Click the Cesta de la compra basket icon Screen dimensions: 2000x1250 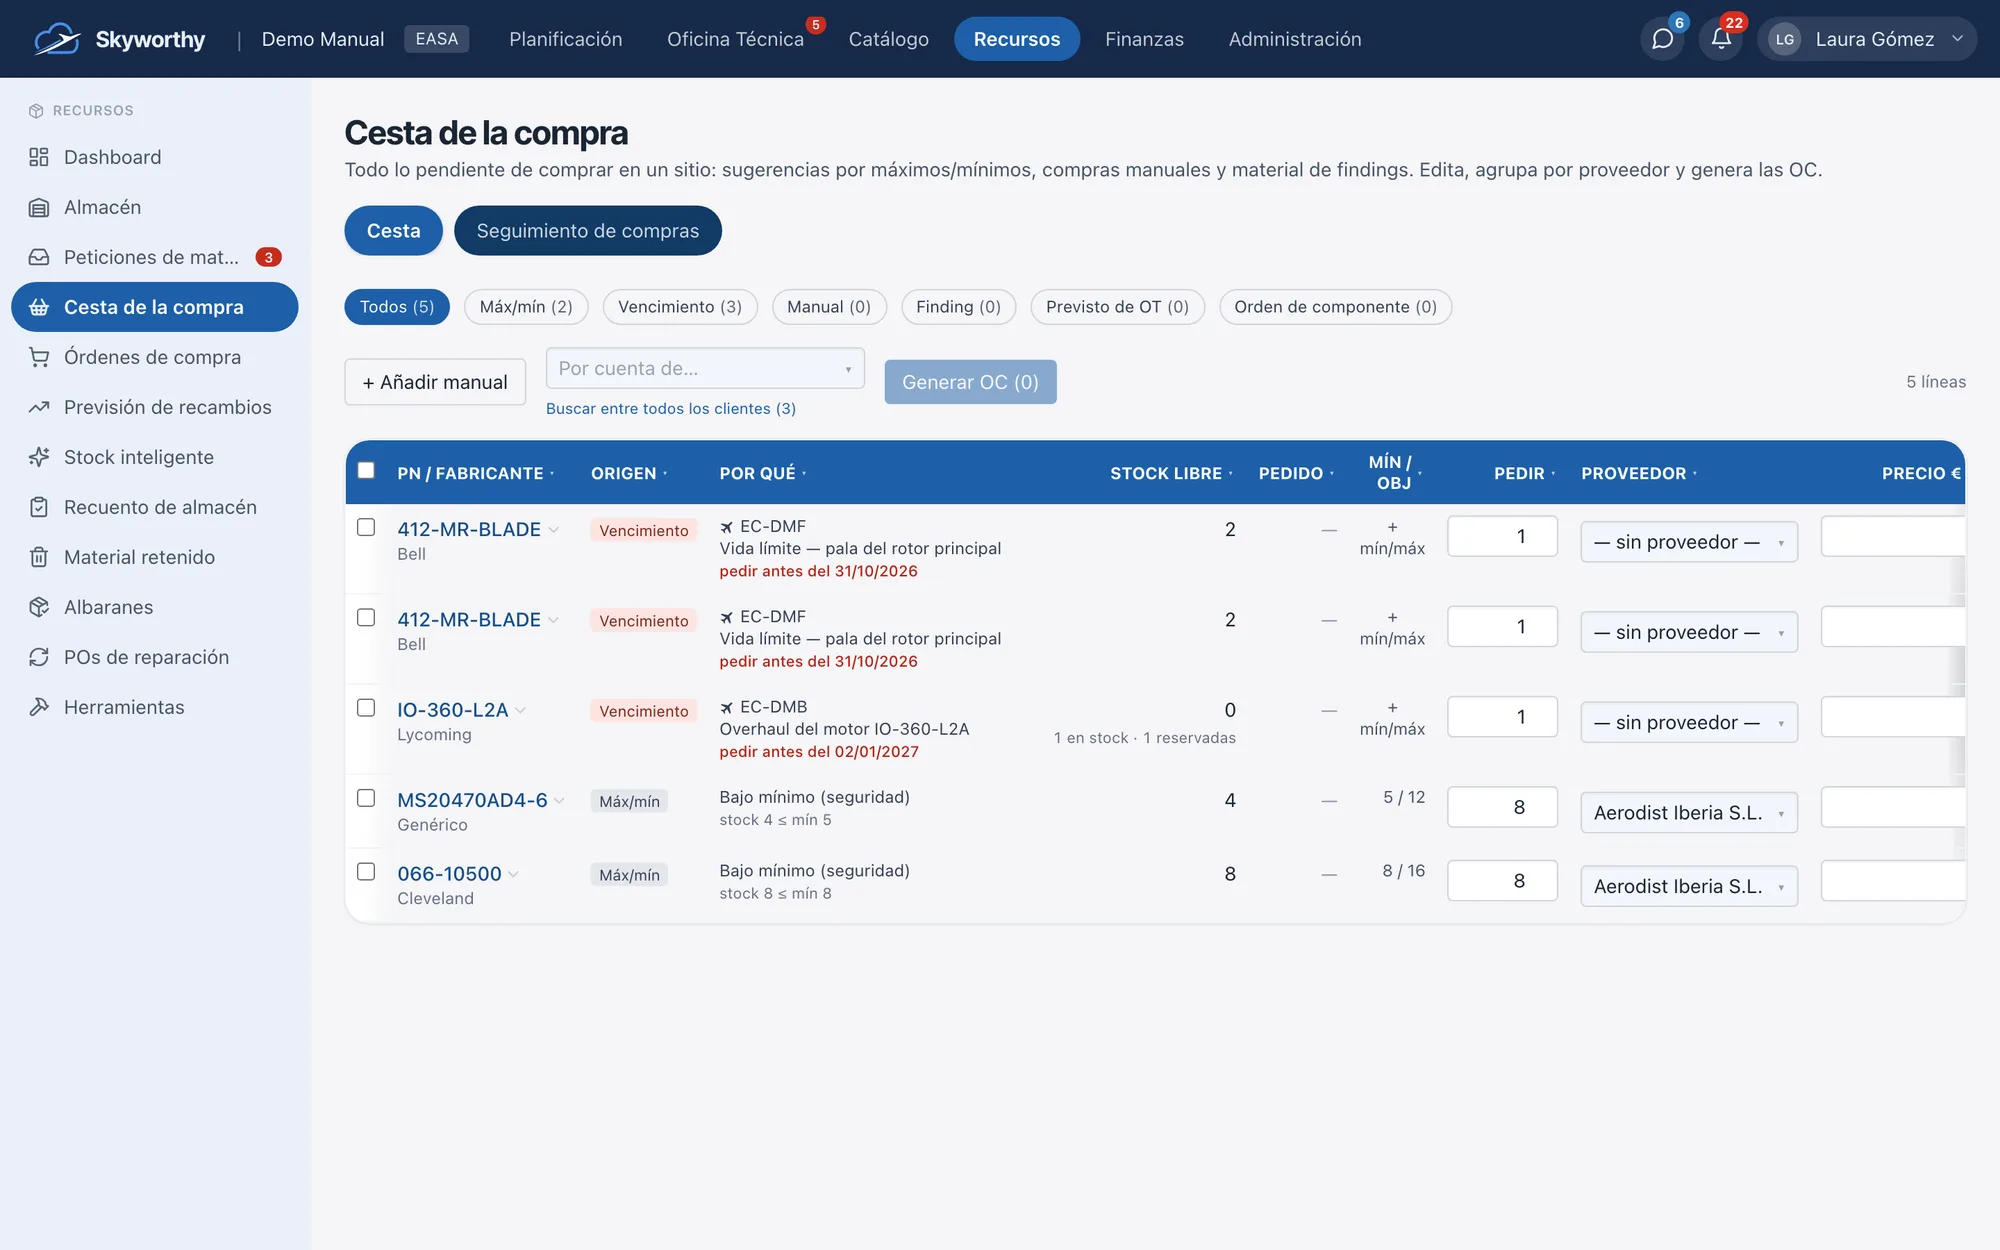(x=39, y=307)
